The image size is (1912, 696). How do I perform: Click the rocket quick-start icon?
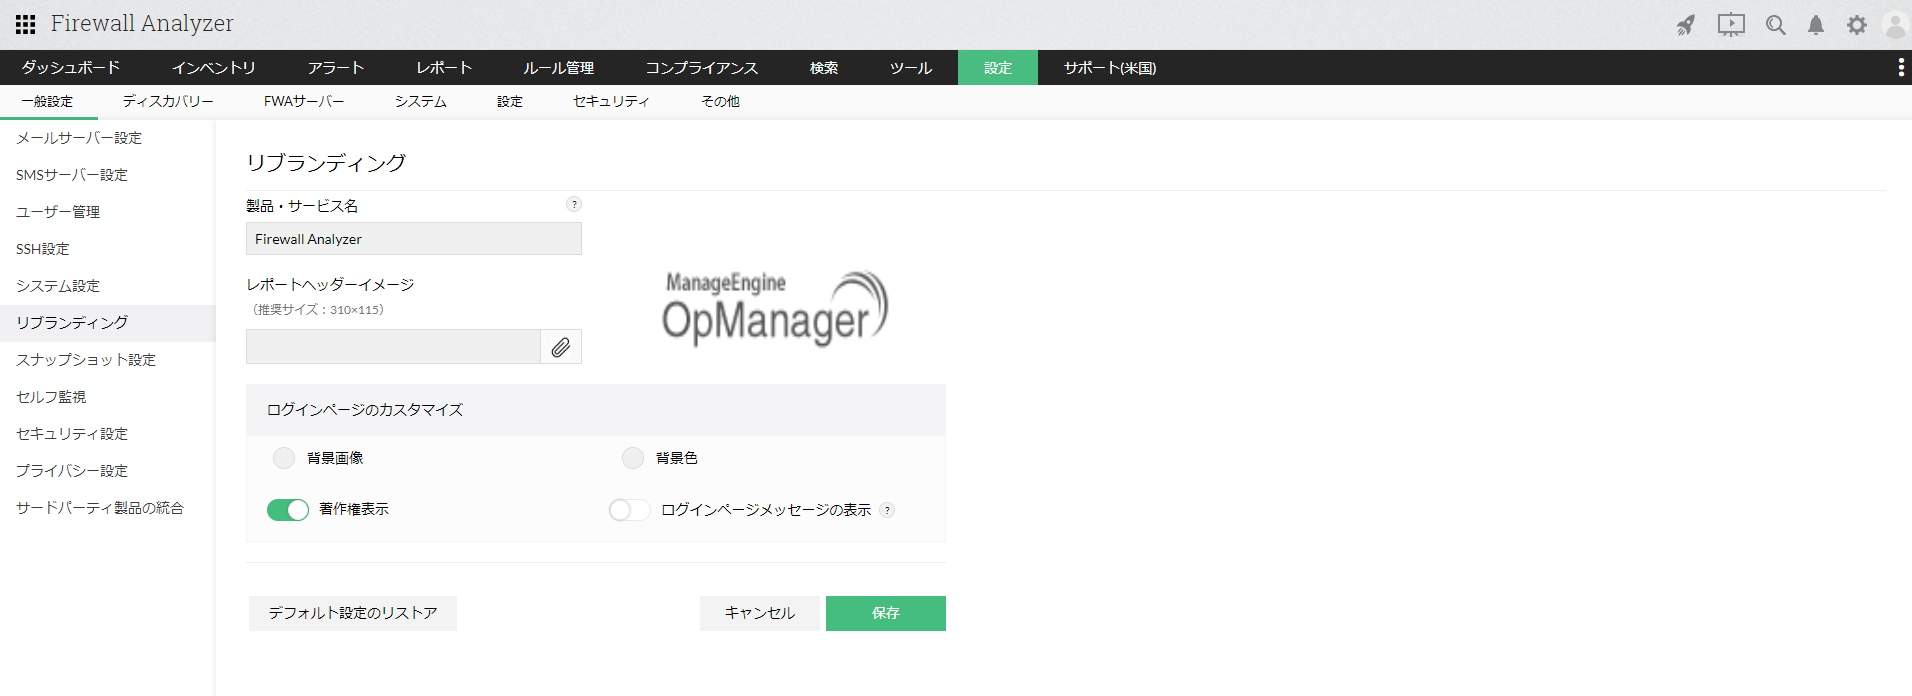point(1686,25)
